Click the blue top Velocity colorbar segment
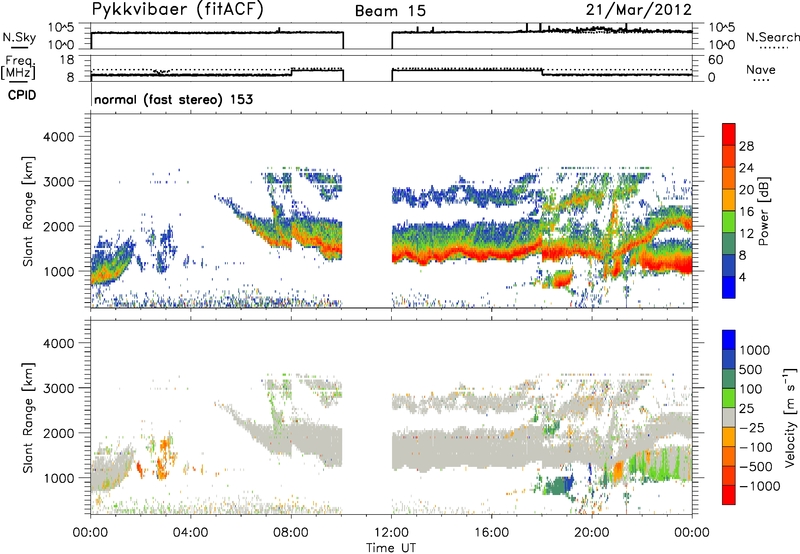800x554 pixels. (x=729, y=340)
